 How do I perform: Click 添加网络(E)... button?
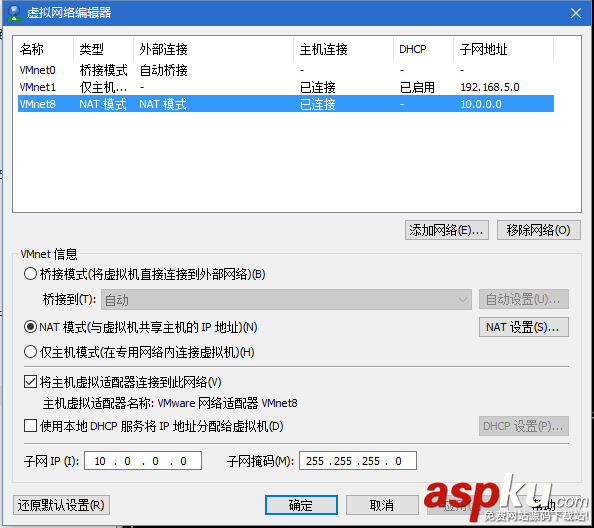point(447,230)
